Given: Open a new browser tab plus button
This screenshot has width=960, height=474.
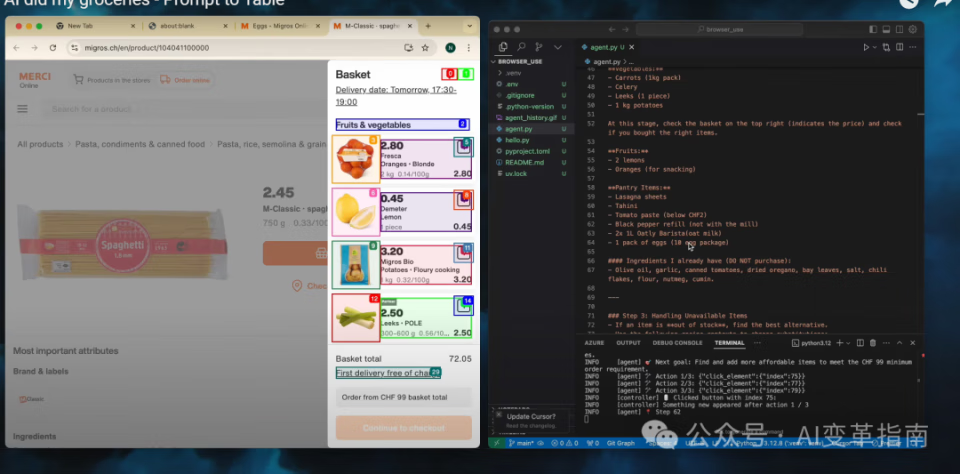Looking at the screenshot, I should pos(428,26).
